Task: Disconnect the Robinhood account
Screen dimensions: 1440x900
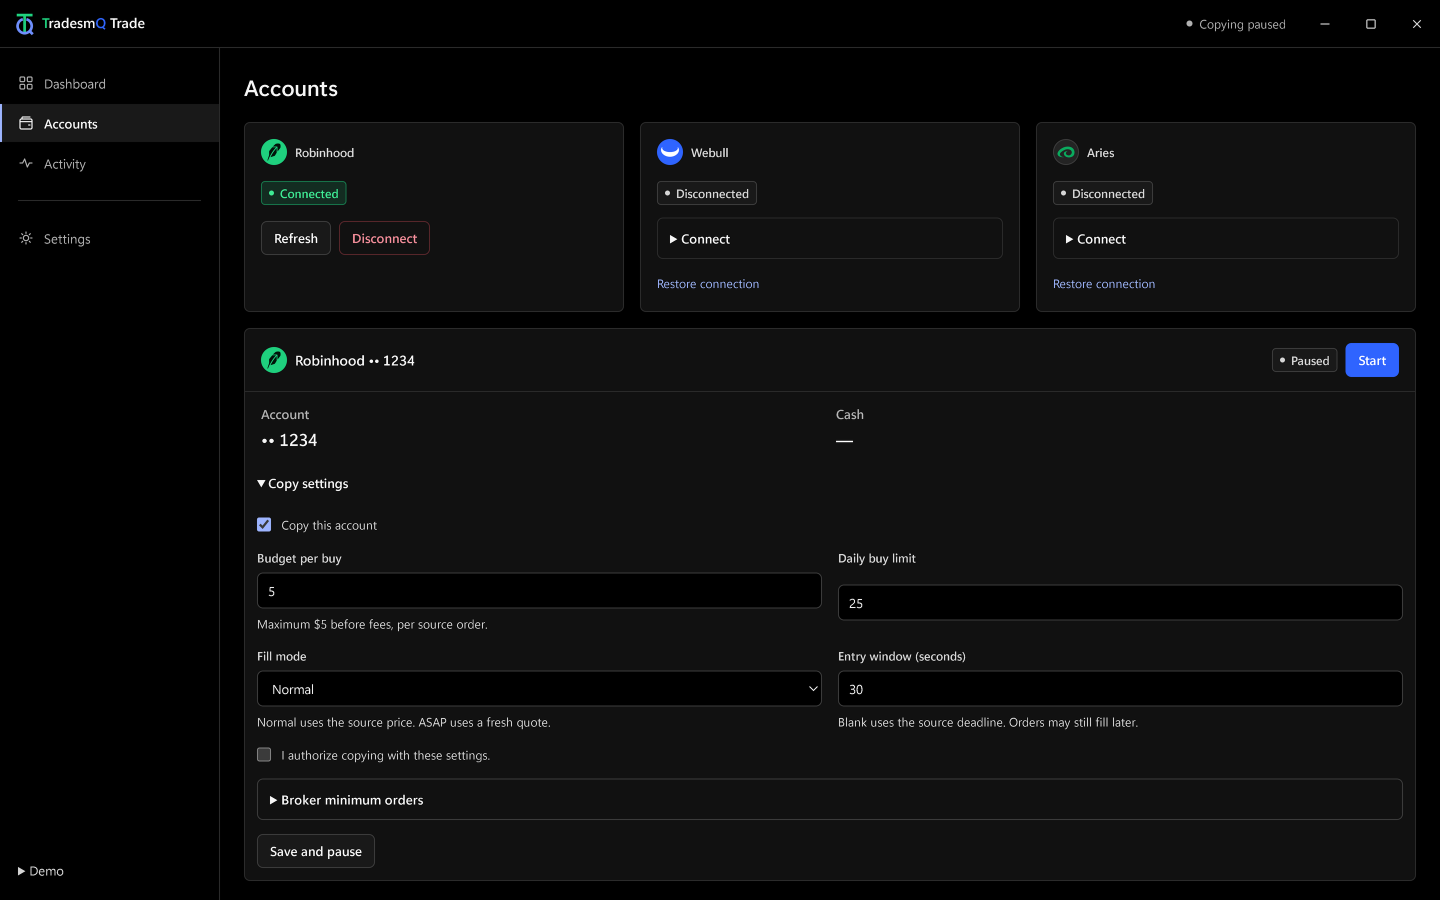Action: (x=384, y=238)
